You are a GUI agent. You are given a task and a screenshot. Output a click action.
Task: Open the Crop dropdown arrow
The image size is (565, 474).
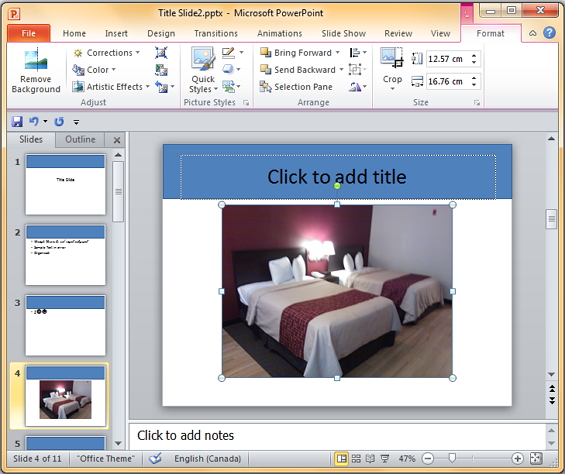[x=392, y=88]
